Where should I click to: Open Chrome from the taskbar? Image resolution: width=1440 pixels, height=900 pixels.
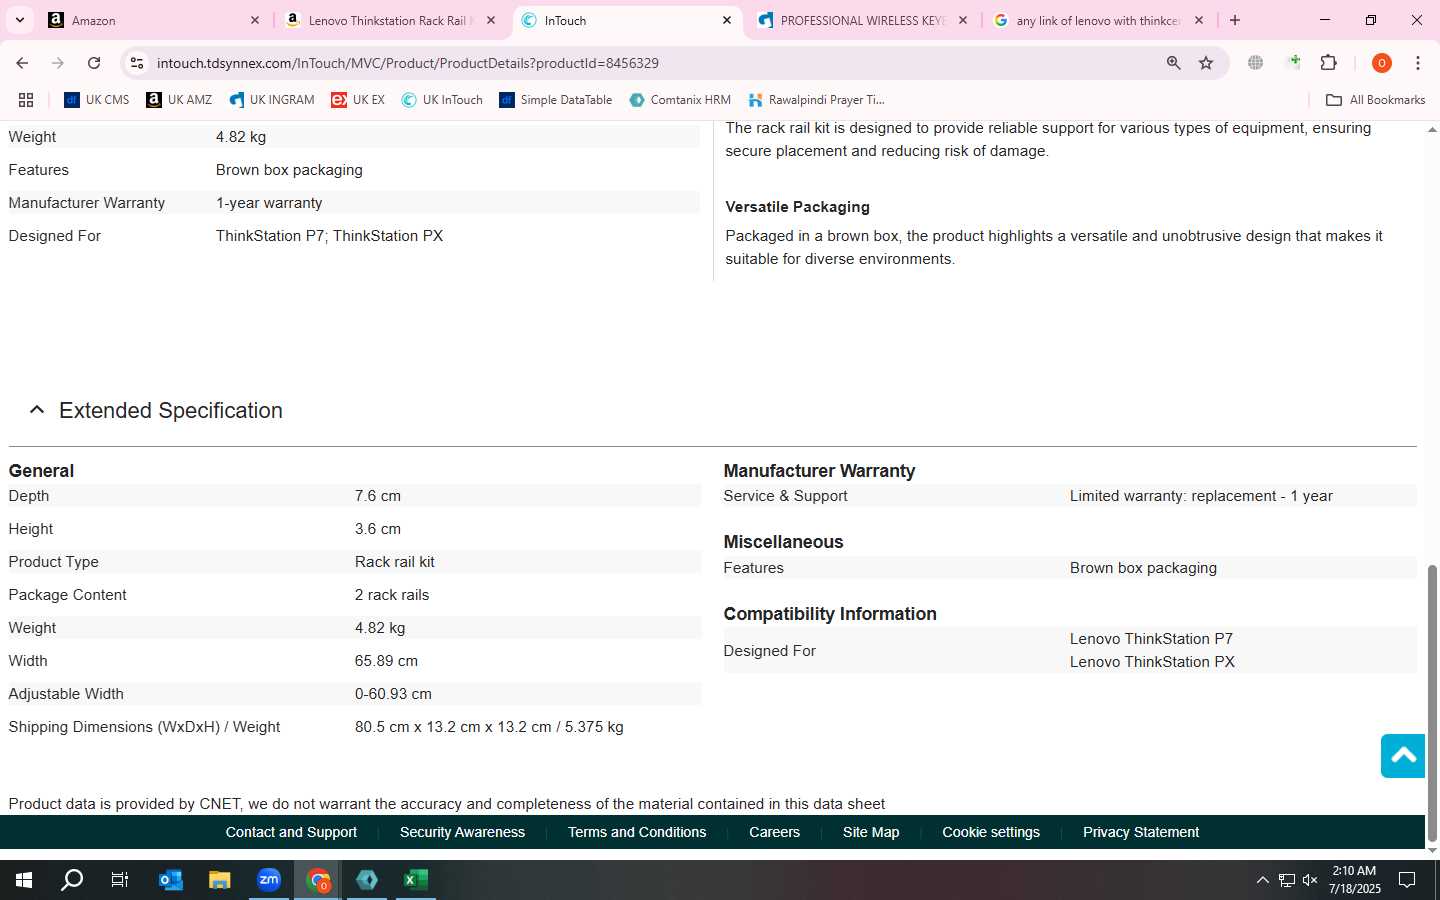(318, 880)
